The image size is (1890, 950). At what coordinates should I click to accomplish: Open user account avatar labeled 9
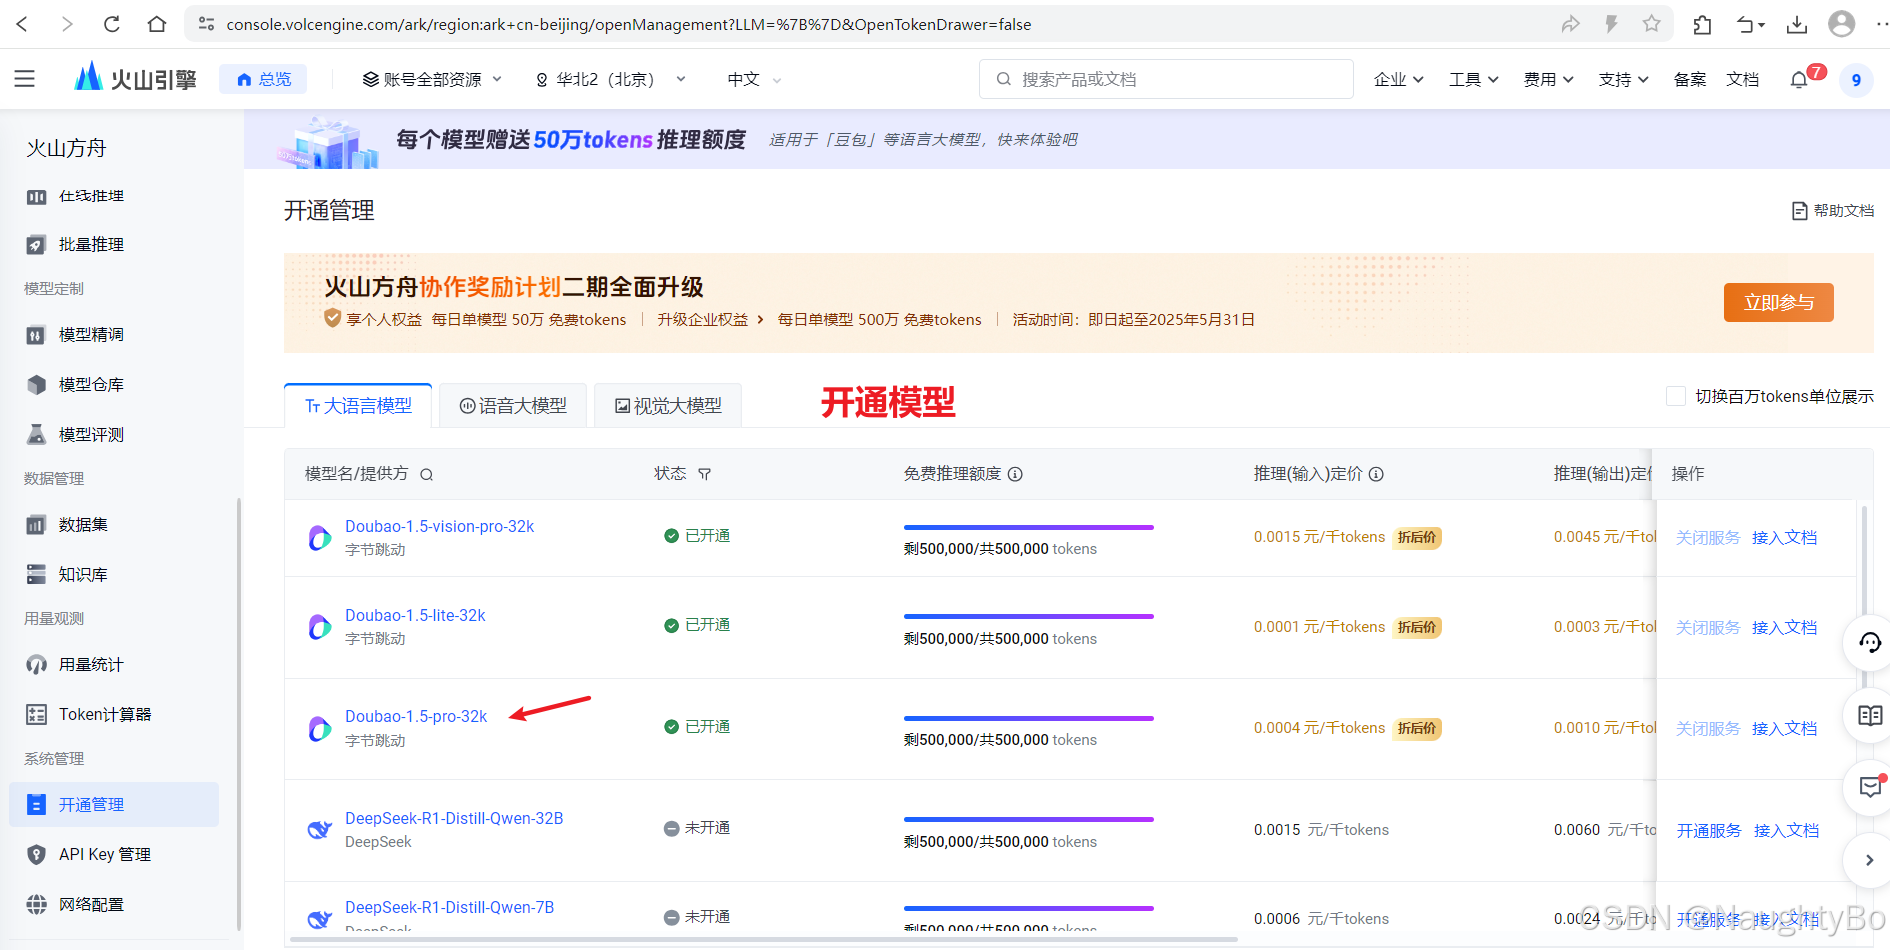(1856, 80)
